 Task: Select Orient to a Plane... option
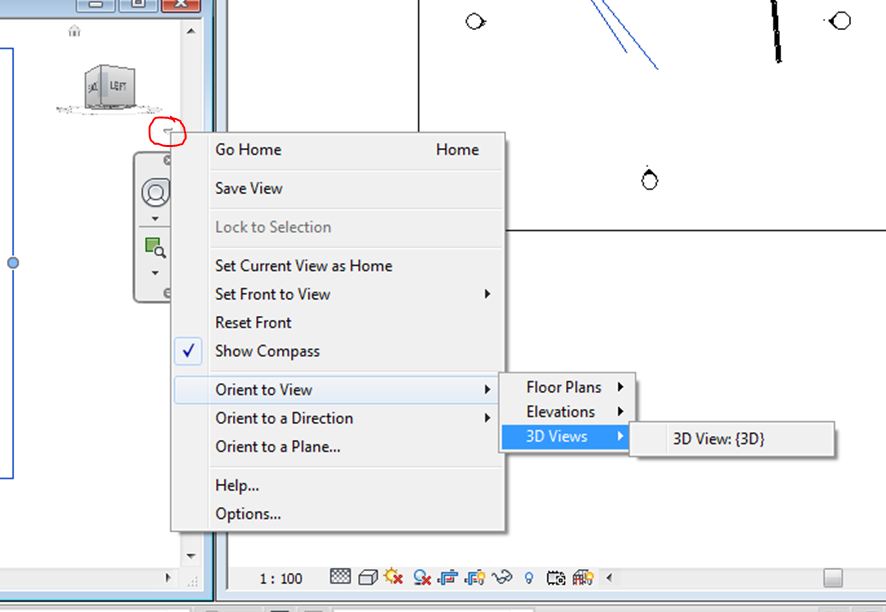click(338, 446)
